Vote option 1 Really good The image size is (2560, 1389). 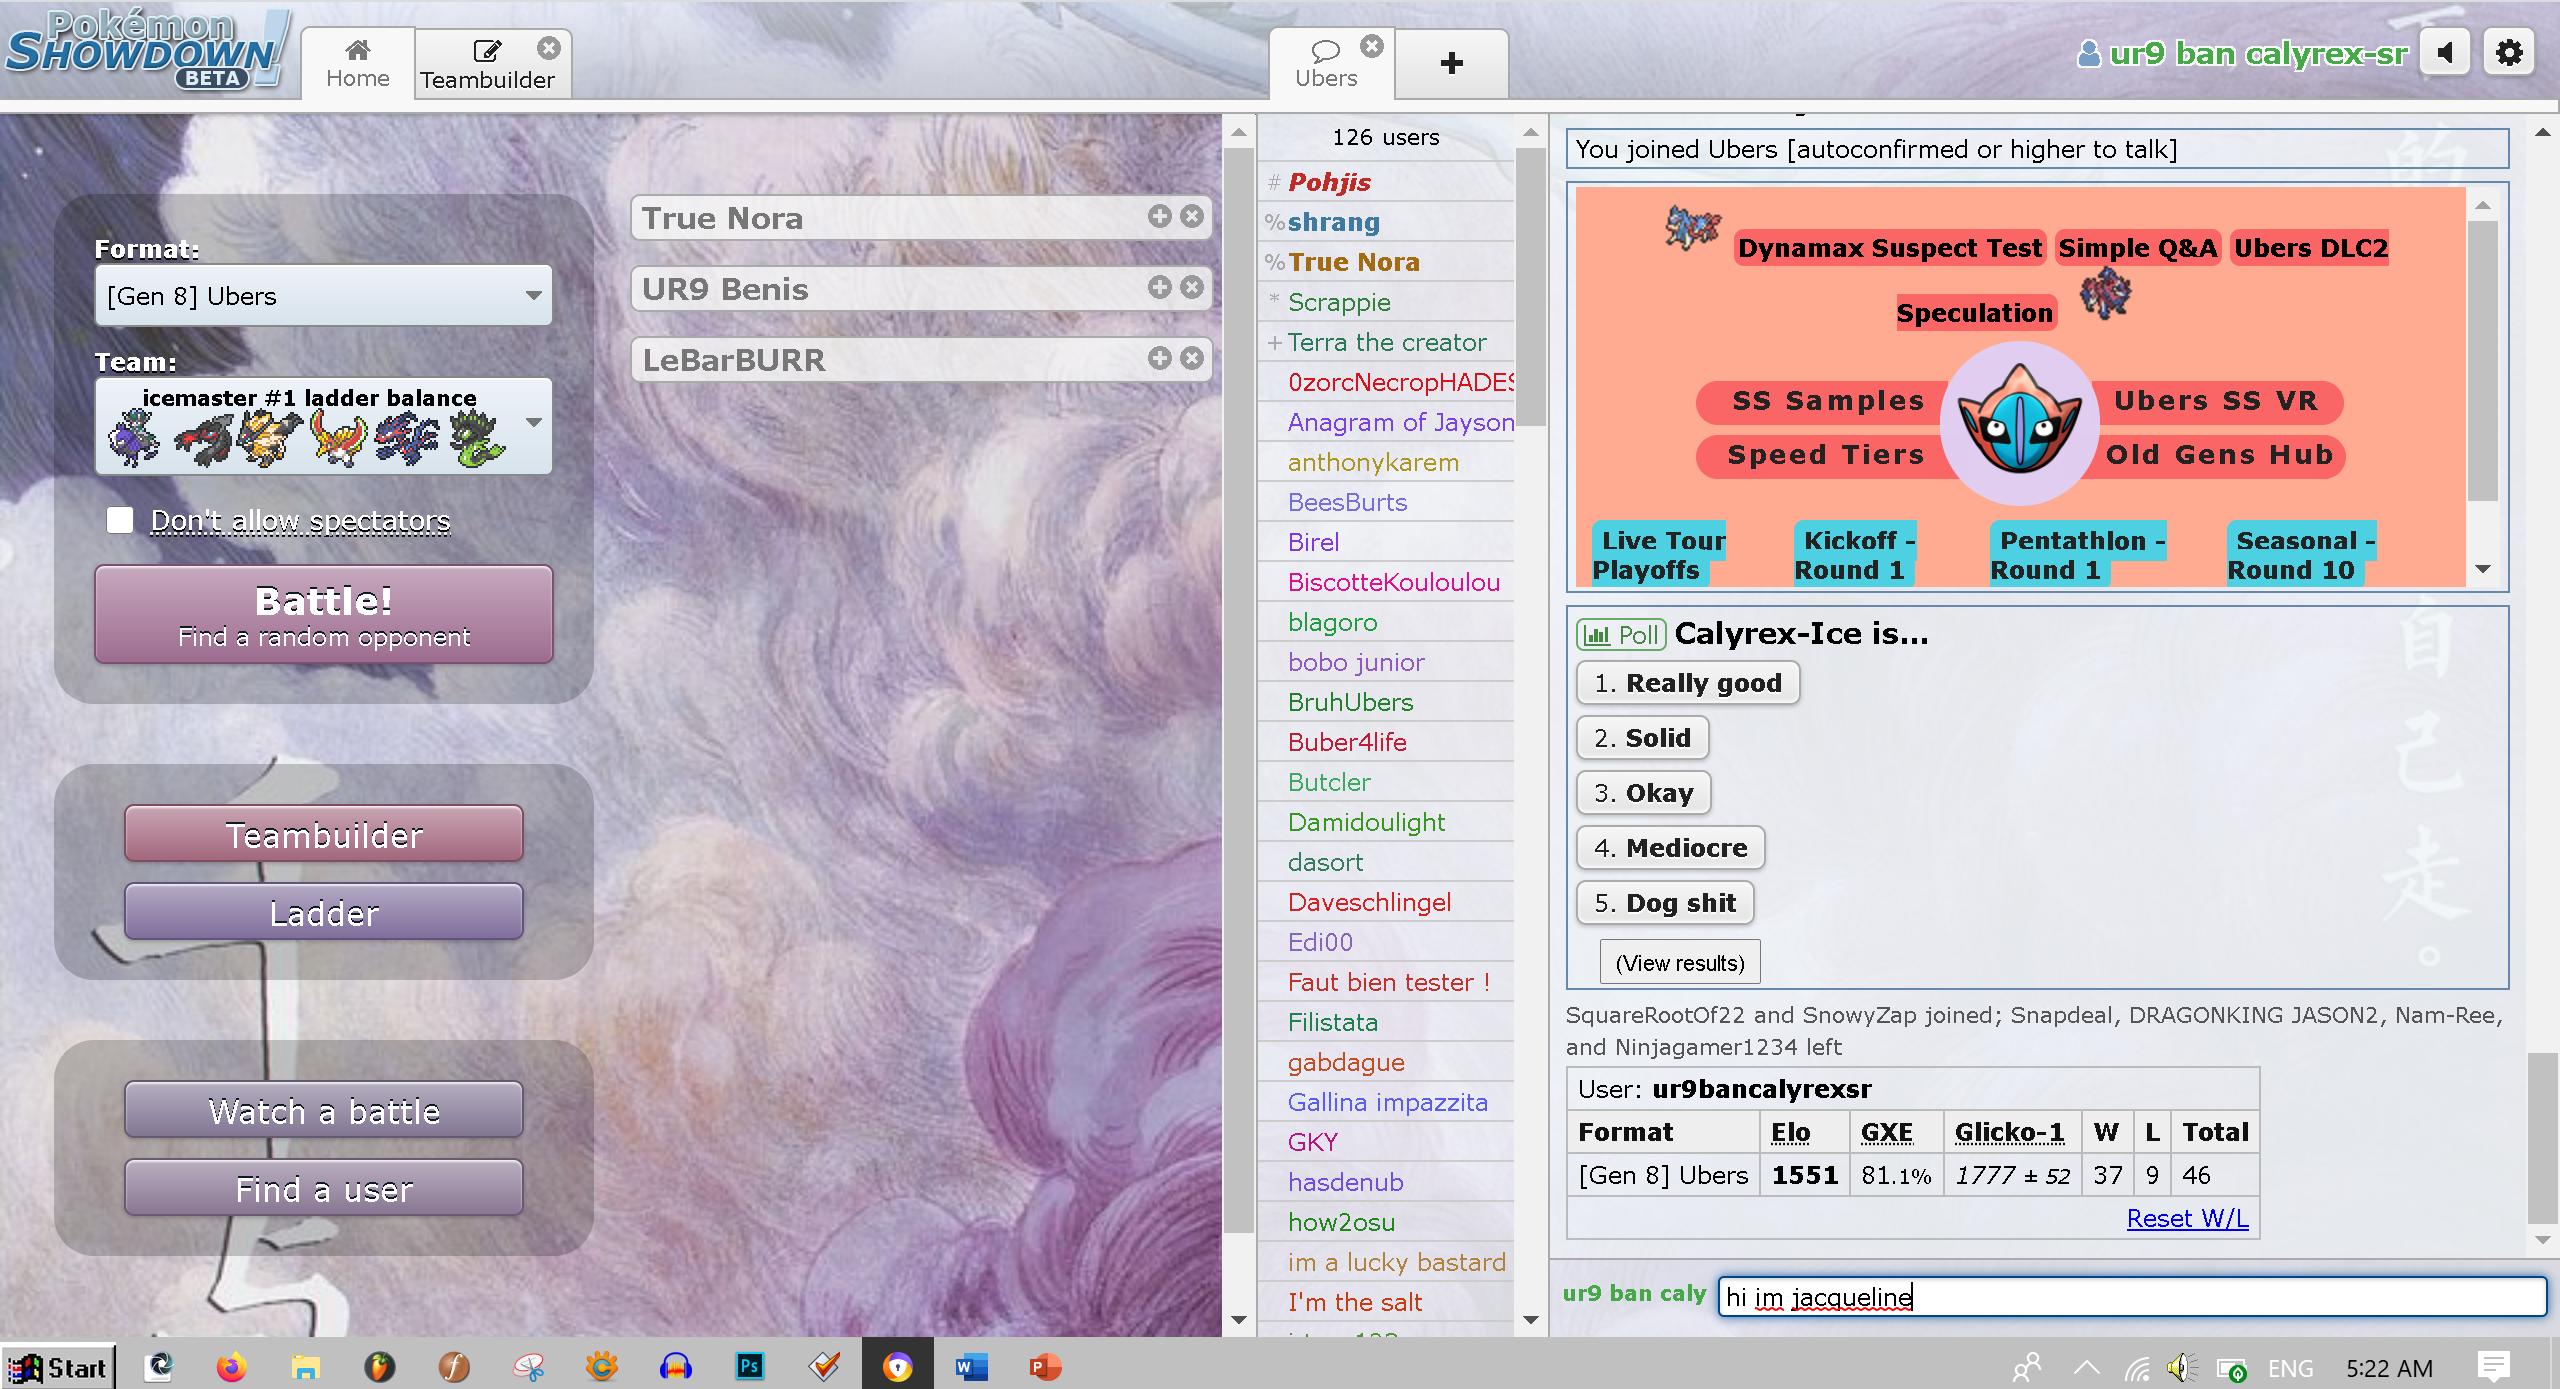point(1688,683)
